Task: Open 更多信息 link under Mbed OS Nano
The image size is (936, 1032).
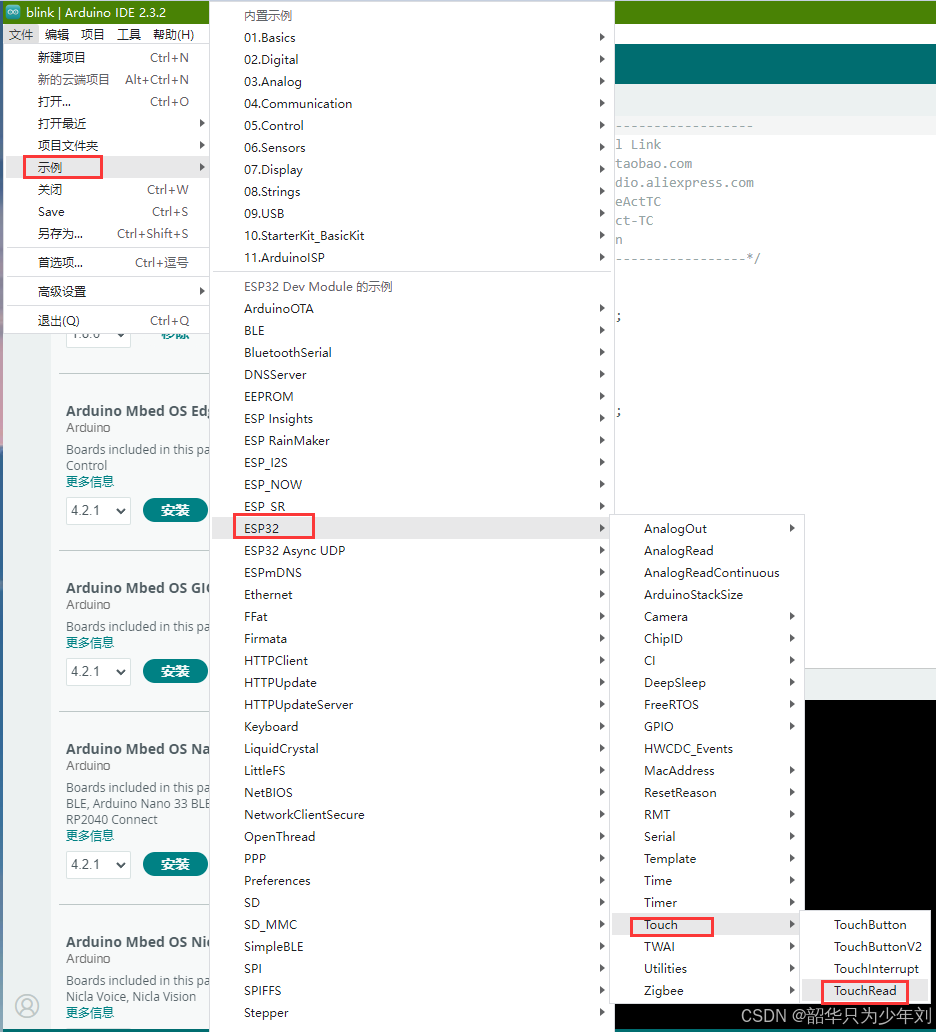Action: click(x=90, y=835)
